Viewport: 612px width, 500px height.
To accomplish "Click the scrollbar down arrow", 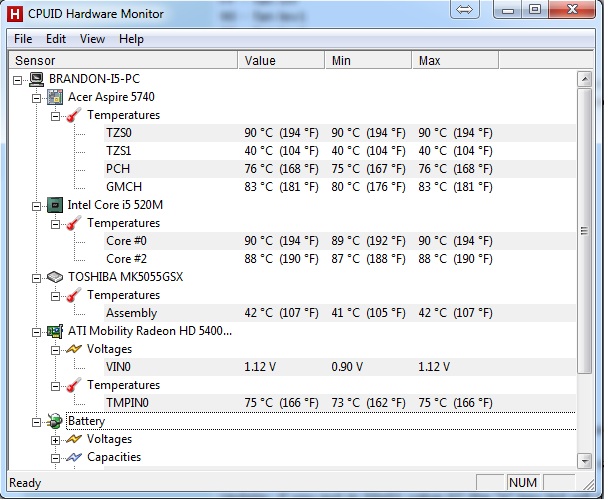I will pyautogui.click(x=584, y=461).
